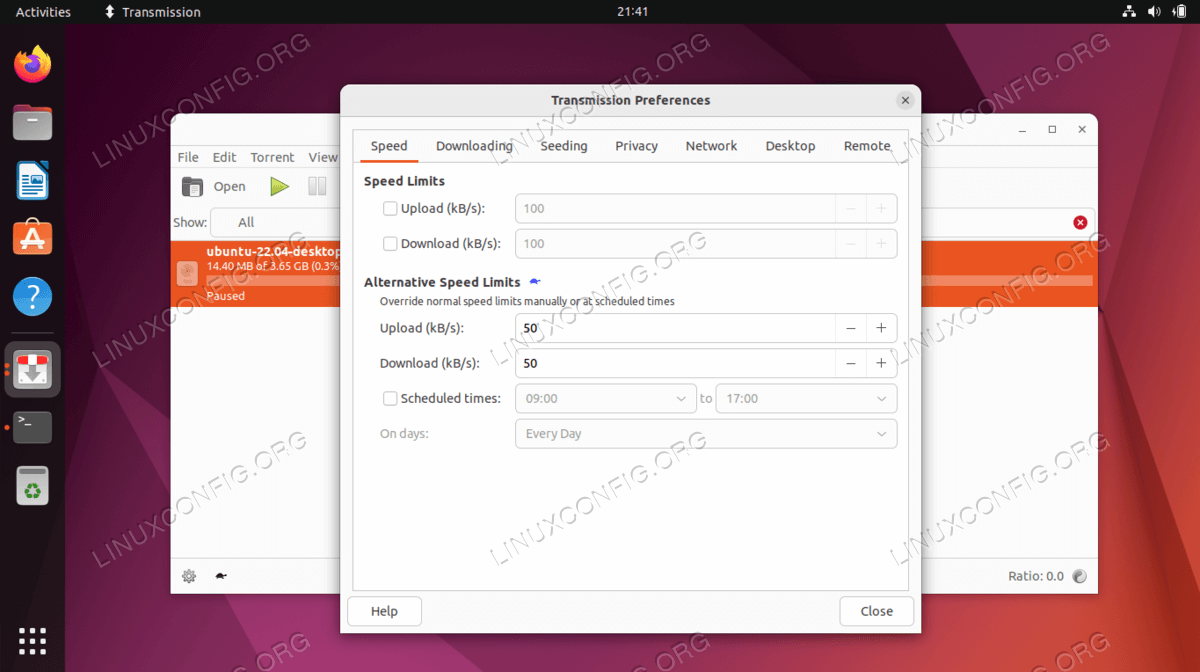
Task: Enable the Download speed limit checkbox
Action: (390, 244)
